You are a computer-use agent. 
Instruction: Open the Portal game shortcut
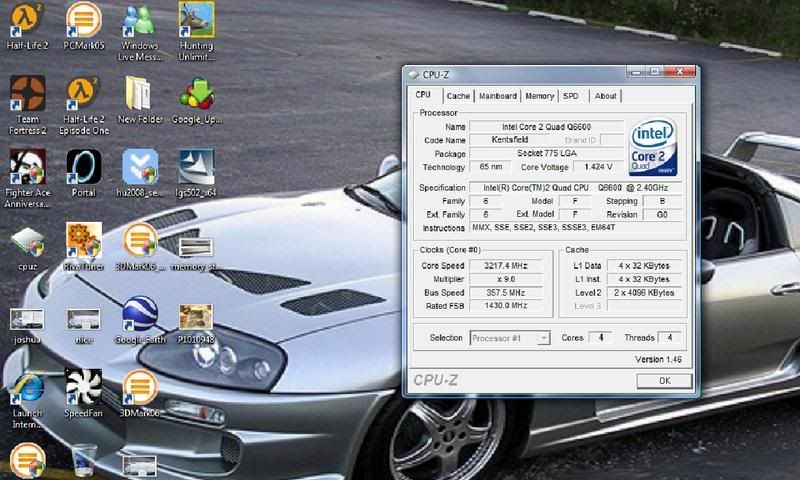(x=84, y=172)
